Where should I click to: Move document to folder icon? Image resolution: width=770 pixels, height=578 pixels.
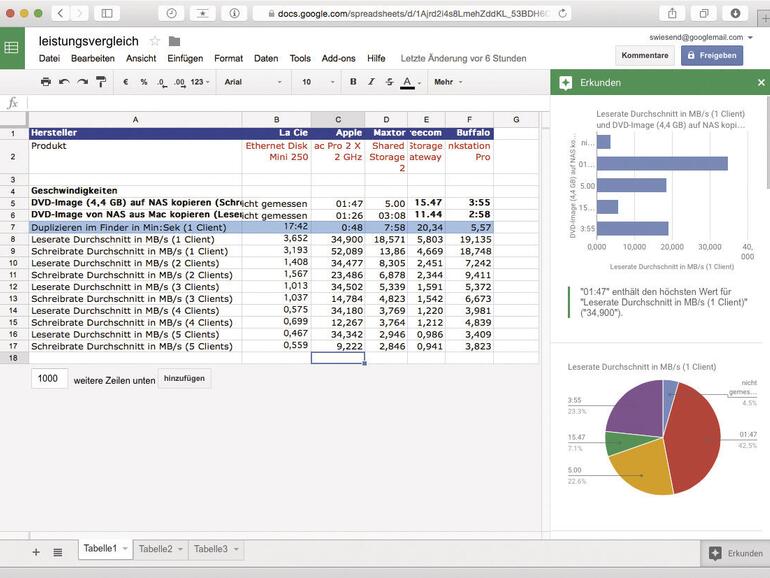pyautogui.click(x=174, y=41)
